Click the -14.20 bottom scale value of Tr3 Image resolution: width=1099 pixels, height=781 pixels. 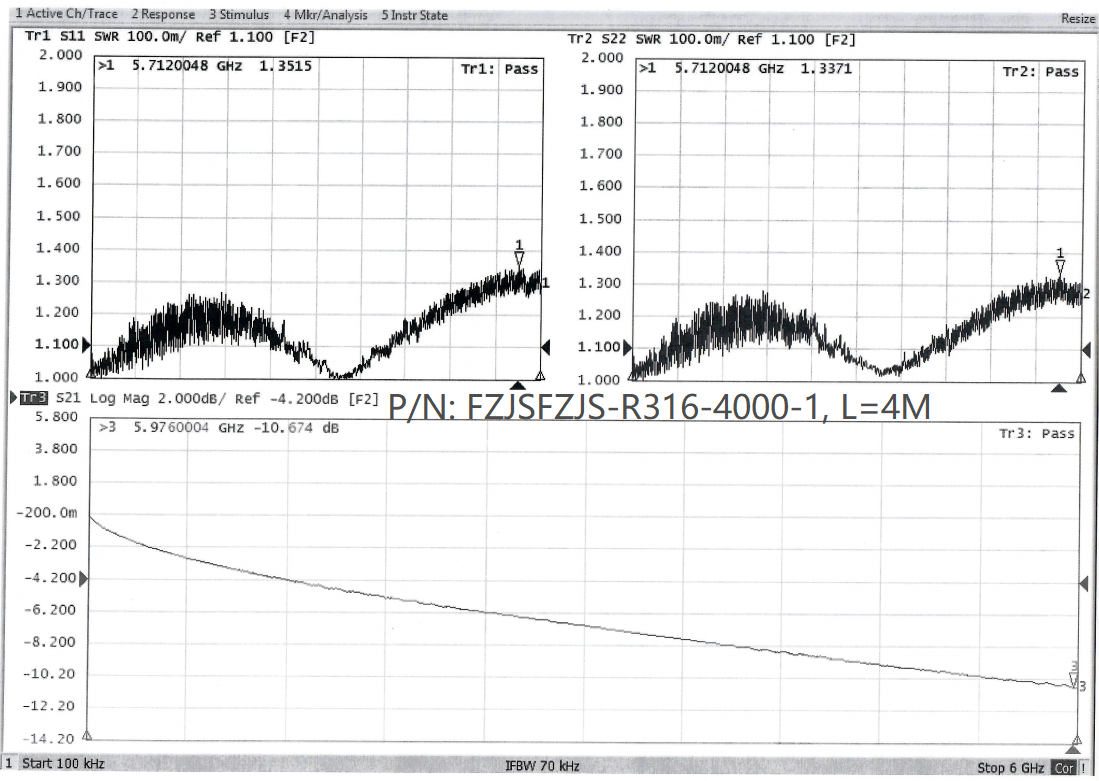(x=48, y=738)
